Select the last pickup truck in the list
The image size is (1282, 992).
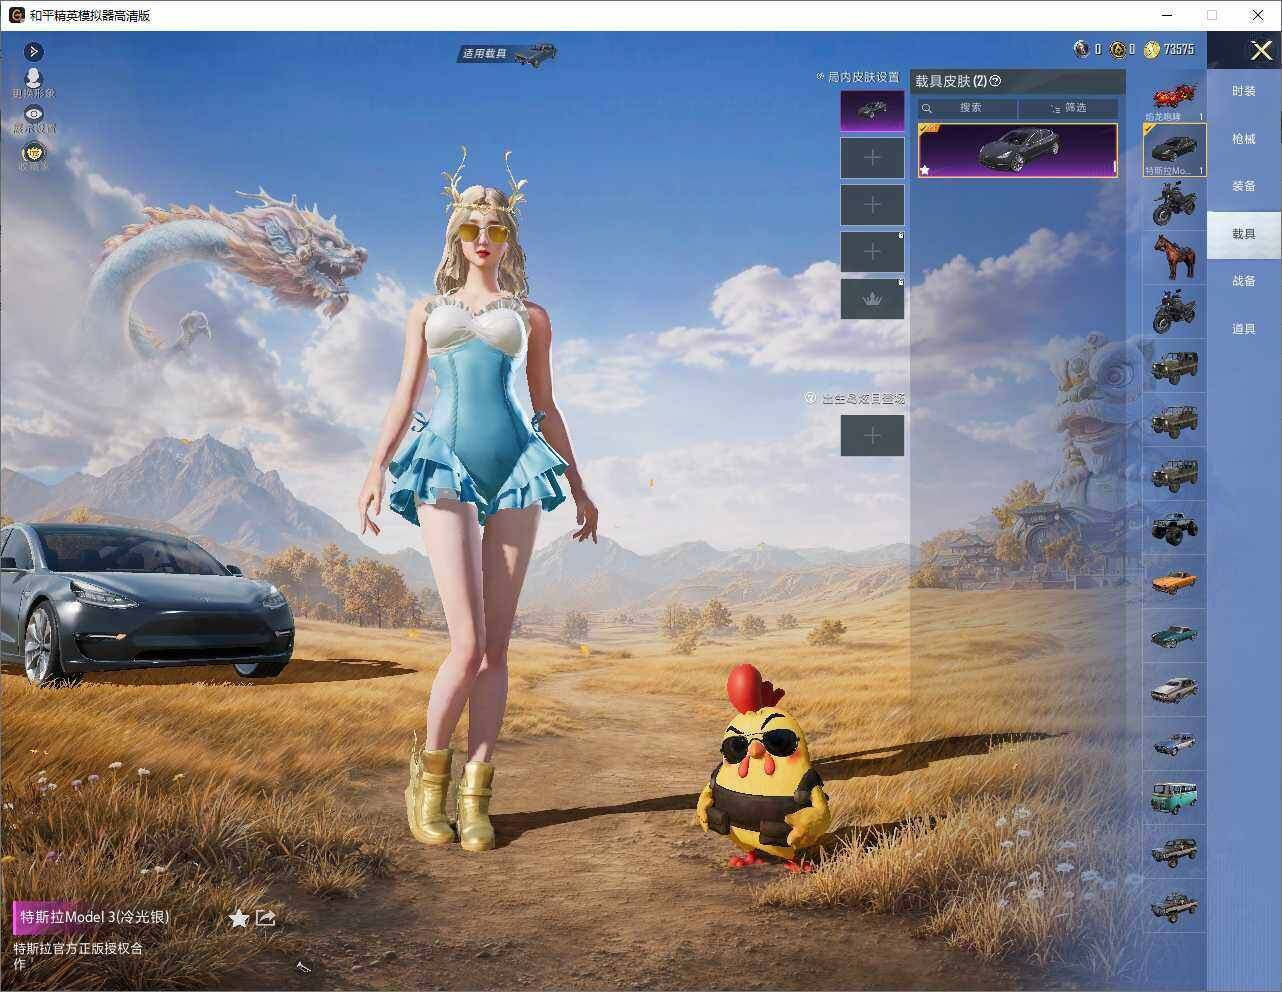click(x=1175, y=906)
